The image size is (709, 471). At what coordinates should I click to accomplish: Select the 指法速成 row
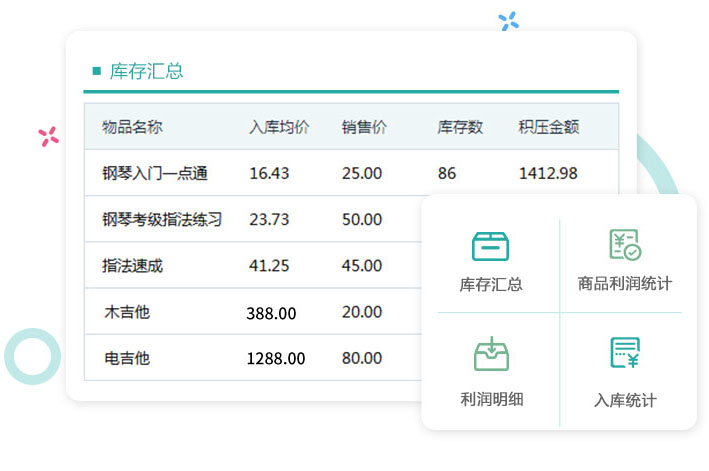[x=132, y=265]
